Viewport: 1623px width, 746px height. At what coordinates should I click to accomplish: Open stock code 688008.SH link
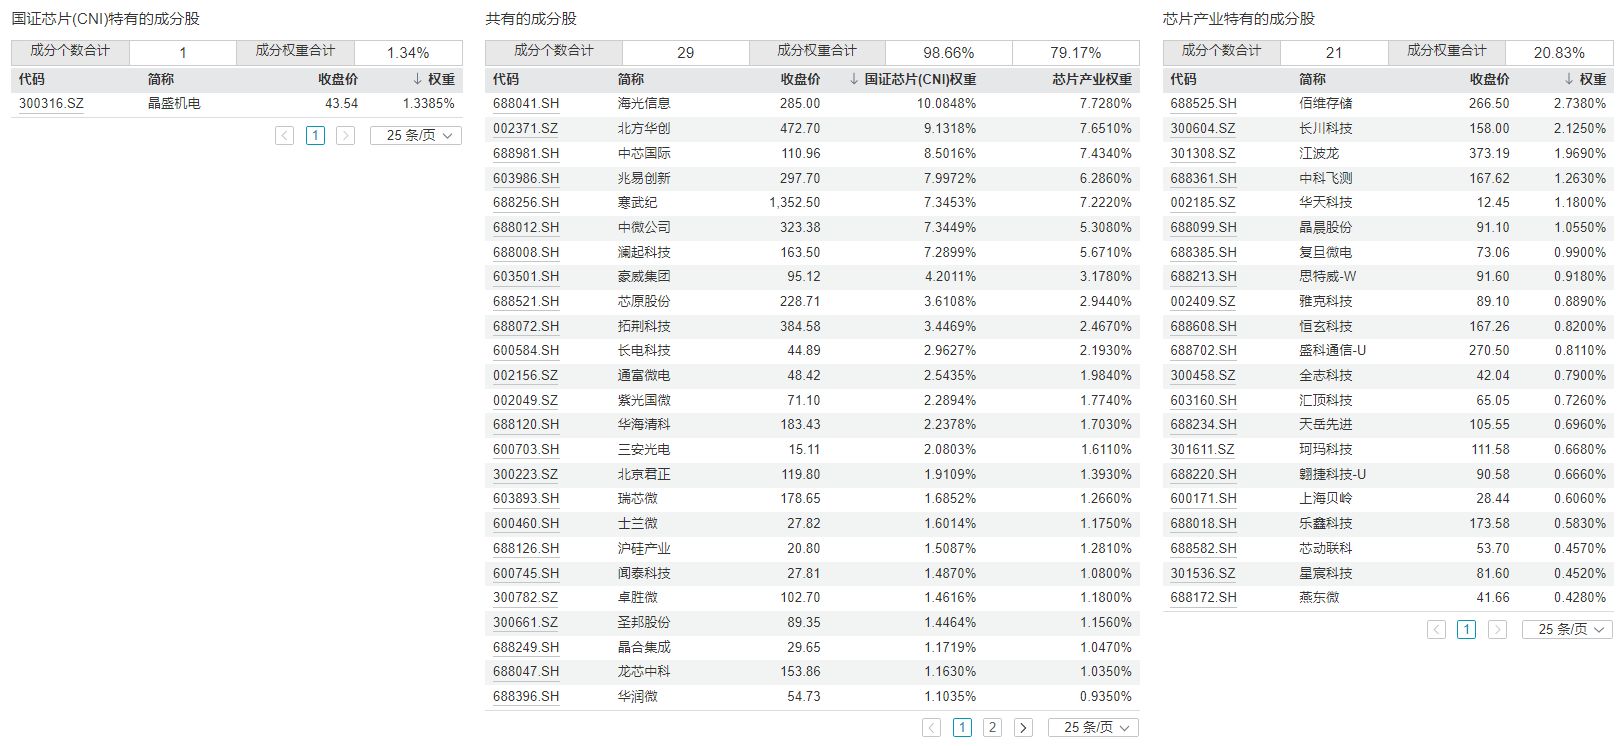coord(526,252)
